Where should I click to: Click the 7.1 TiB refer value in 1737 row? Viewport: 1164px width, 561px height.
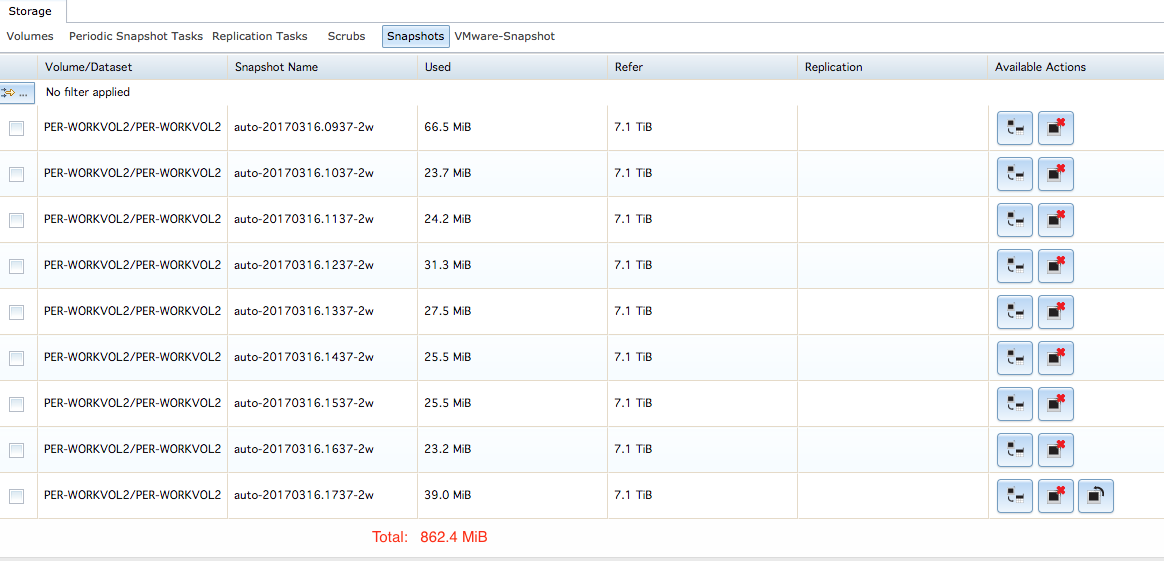point(633,495)
